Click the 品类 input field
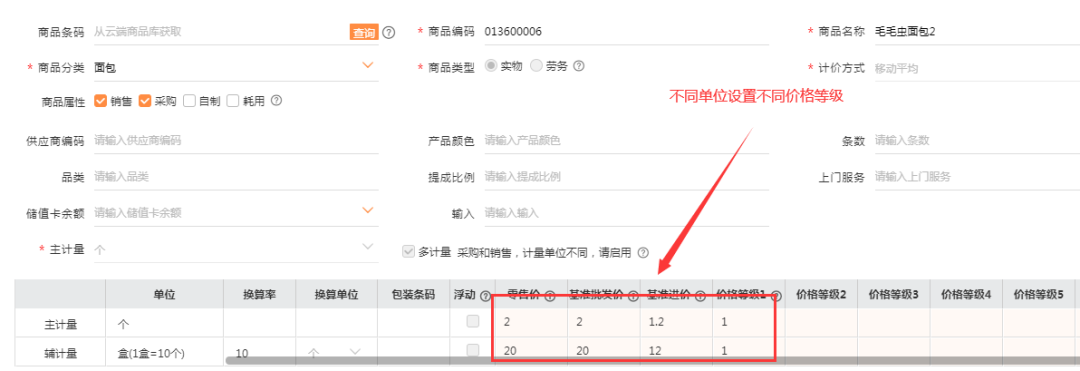This screenshot has width=1080, height=371. (236, 177)
